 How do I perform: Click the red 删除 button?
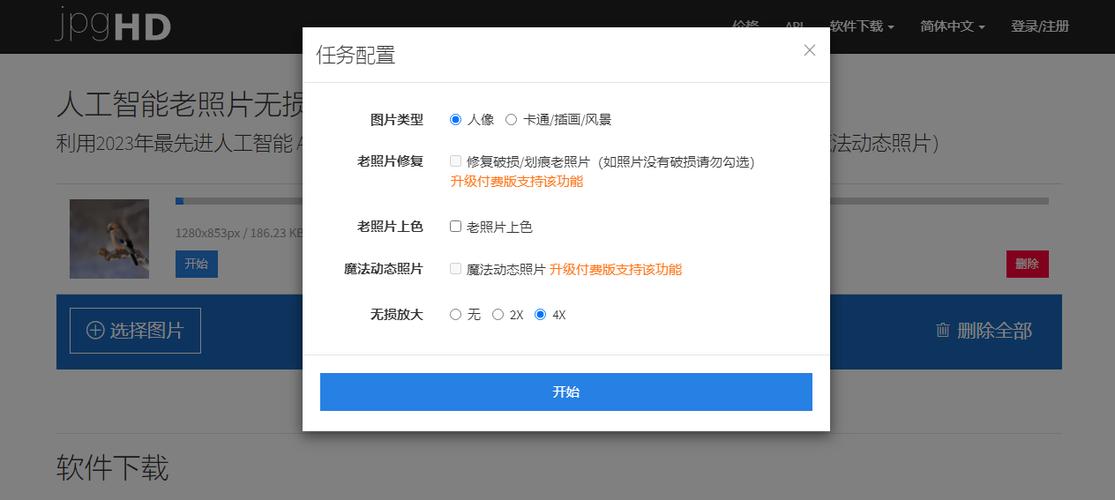[1028, 264]
